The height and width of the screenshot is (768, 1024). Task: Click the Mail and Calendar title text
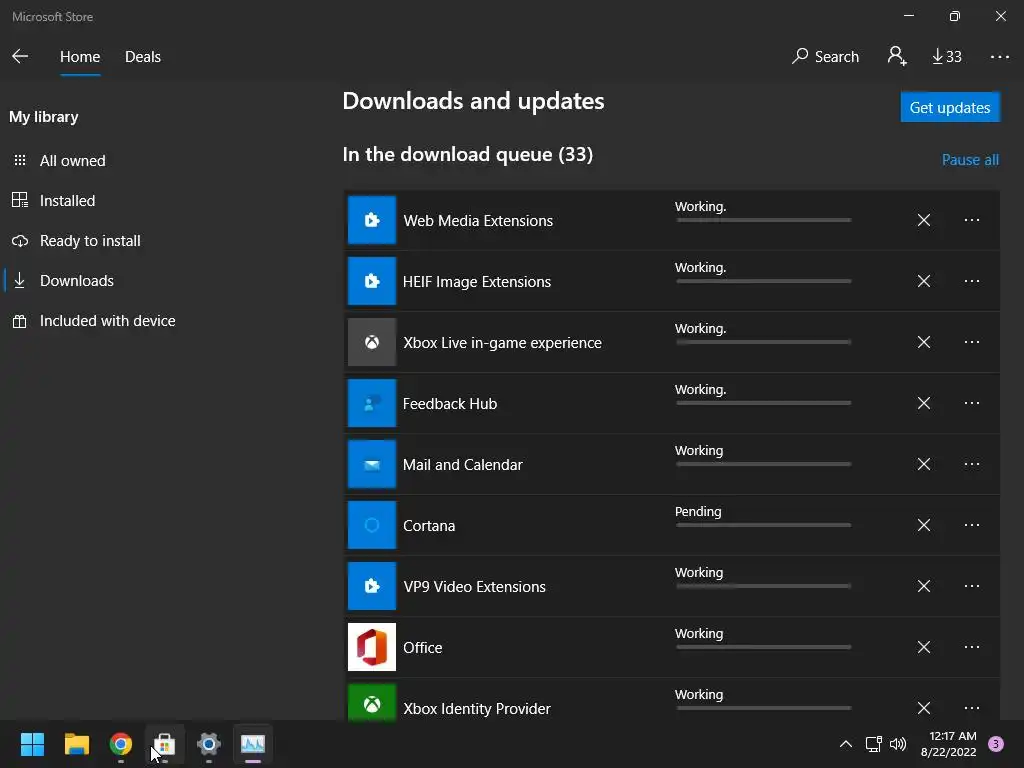[x=462, y=465]
